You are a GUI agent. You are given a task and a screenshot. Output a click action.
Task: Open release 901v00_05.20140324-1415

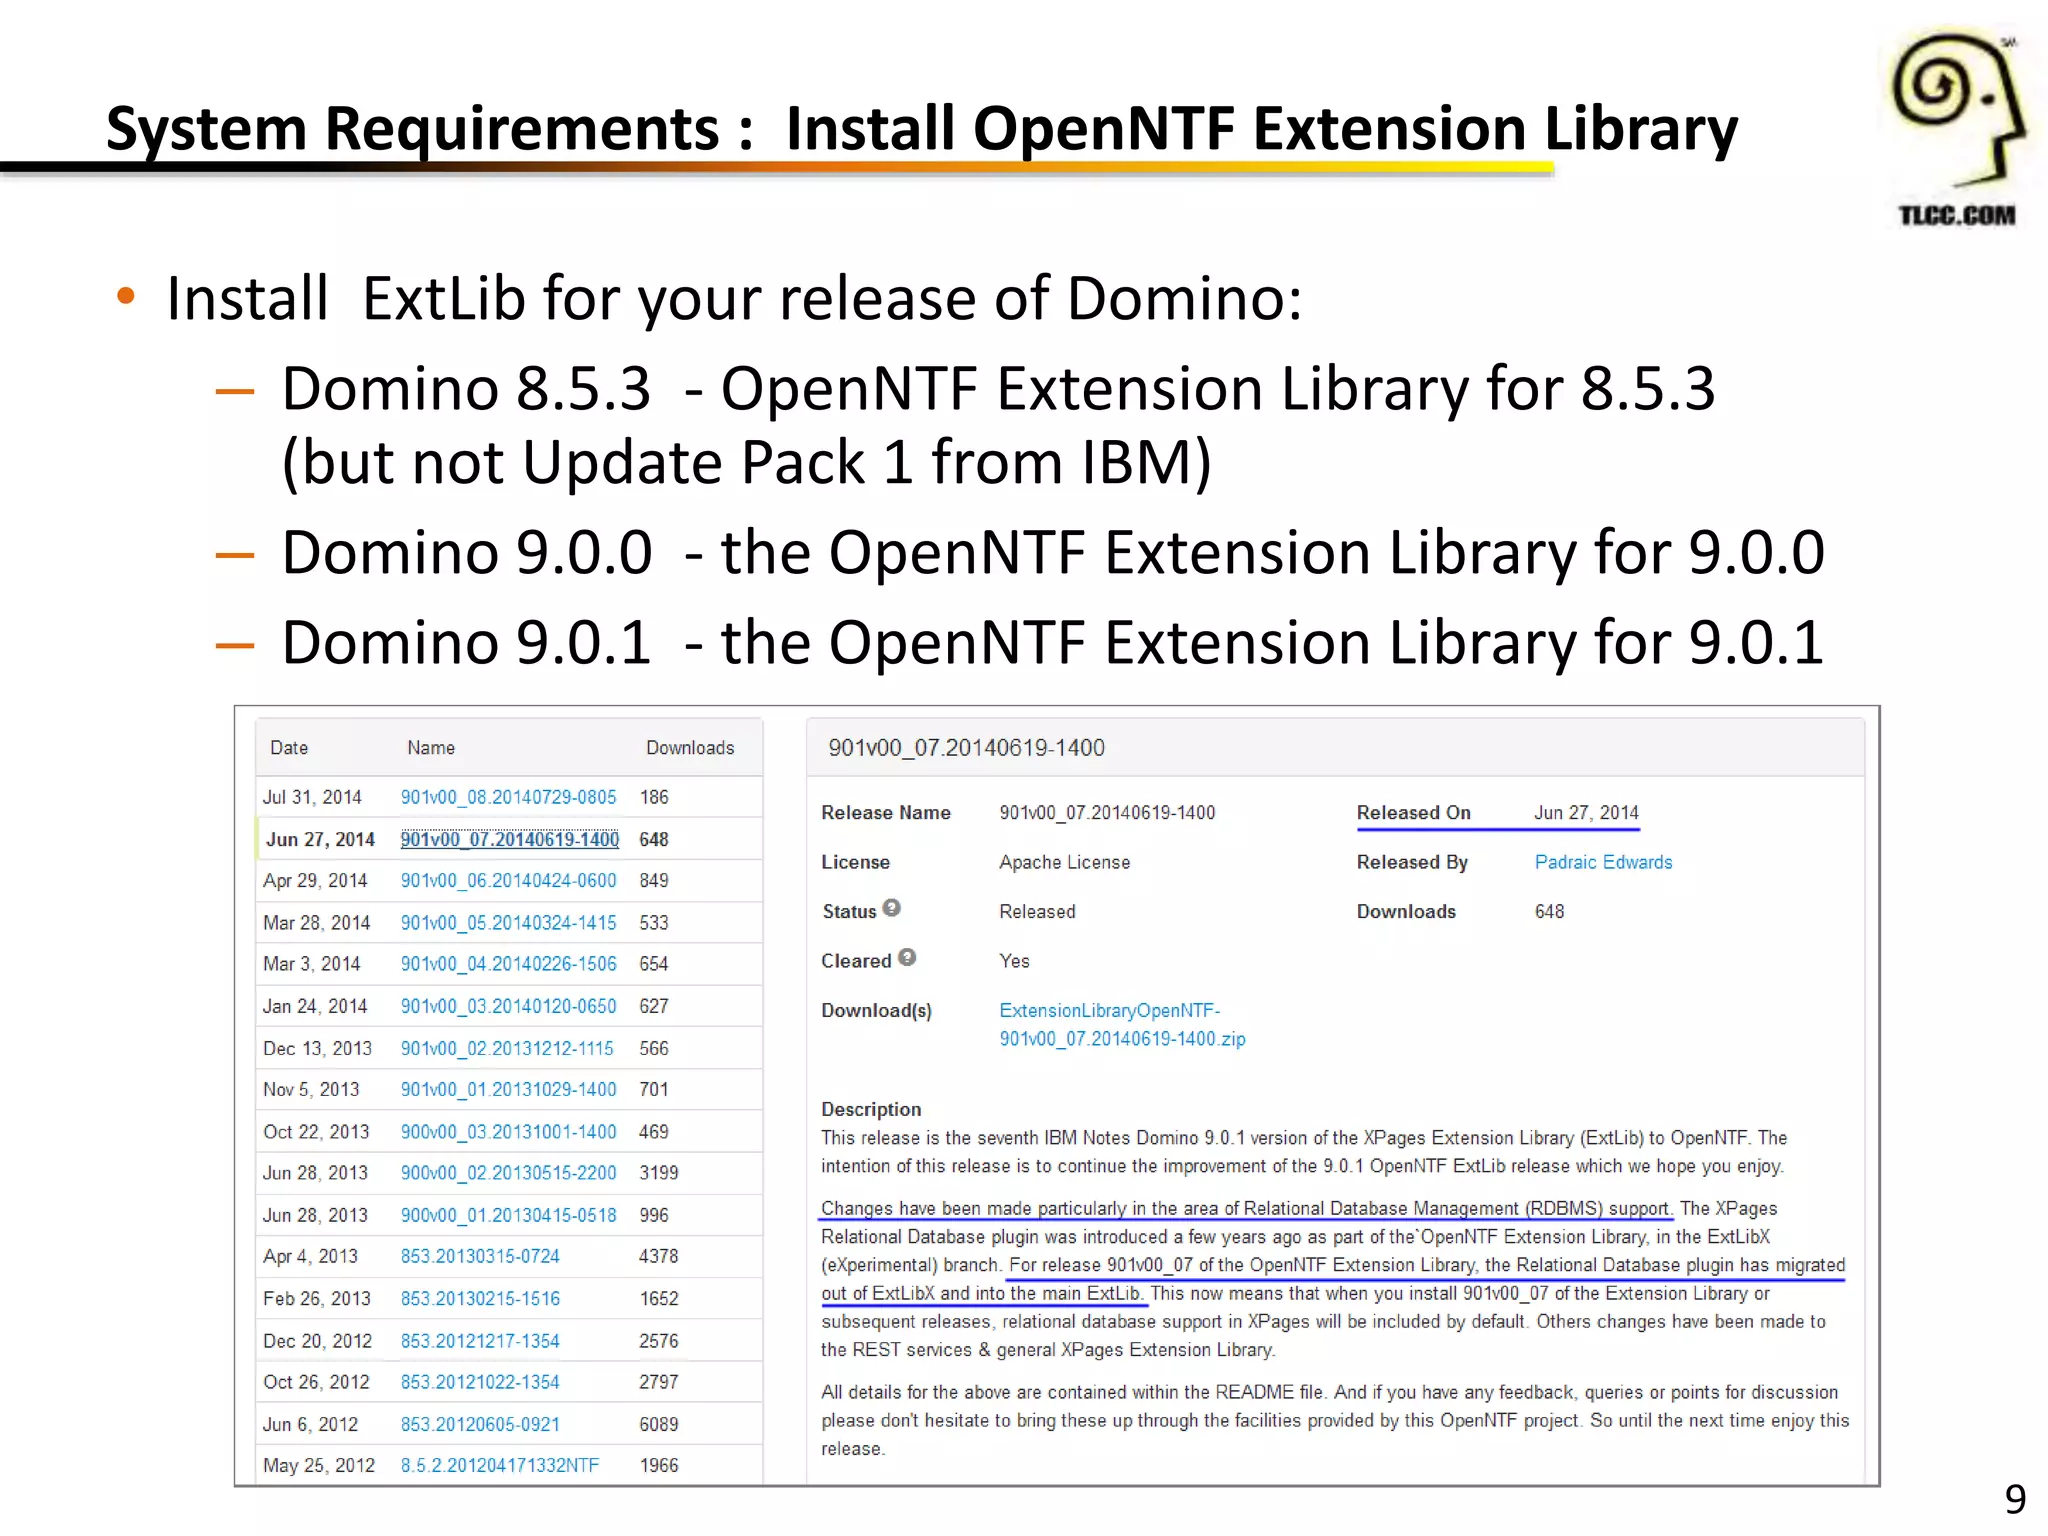[508, 922]
